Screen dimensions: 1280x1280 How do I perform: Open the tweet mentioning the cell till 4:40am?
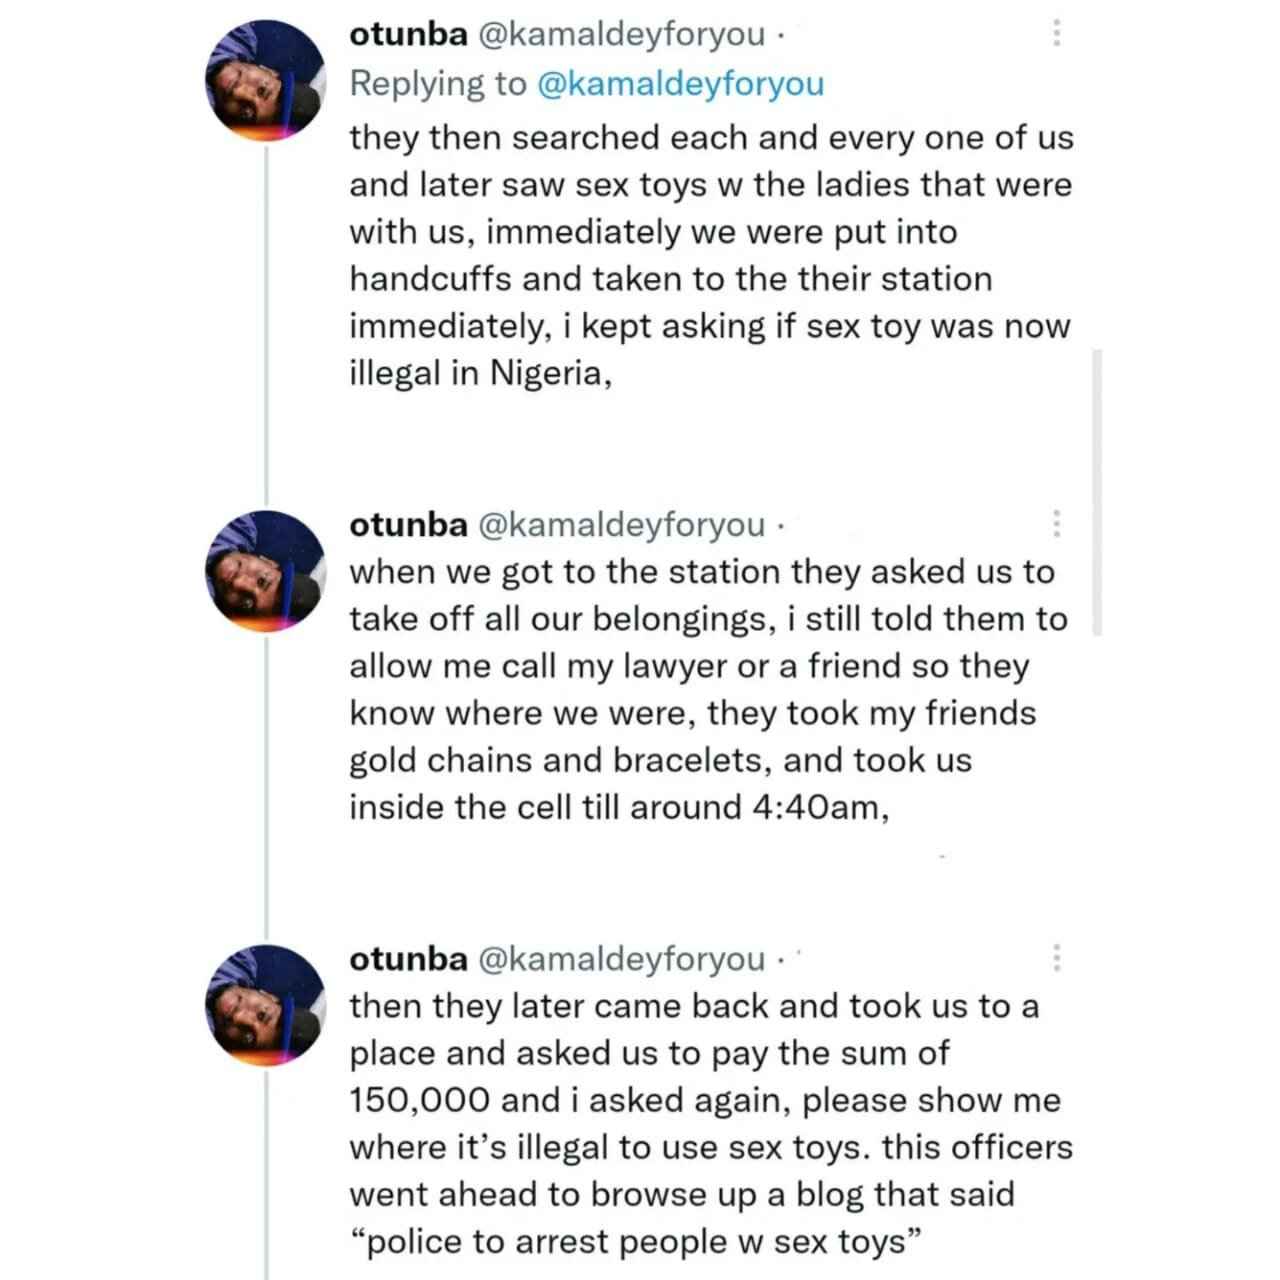click(x=709, y=690)
